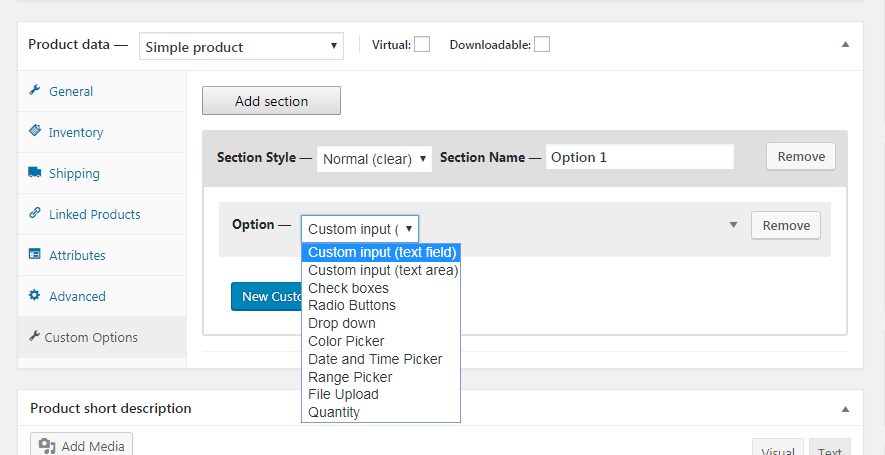Image resolution: width=885 pixels, height=455 pixels.
Task: Click the Section Name text field
Action: [639, 157]
